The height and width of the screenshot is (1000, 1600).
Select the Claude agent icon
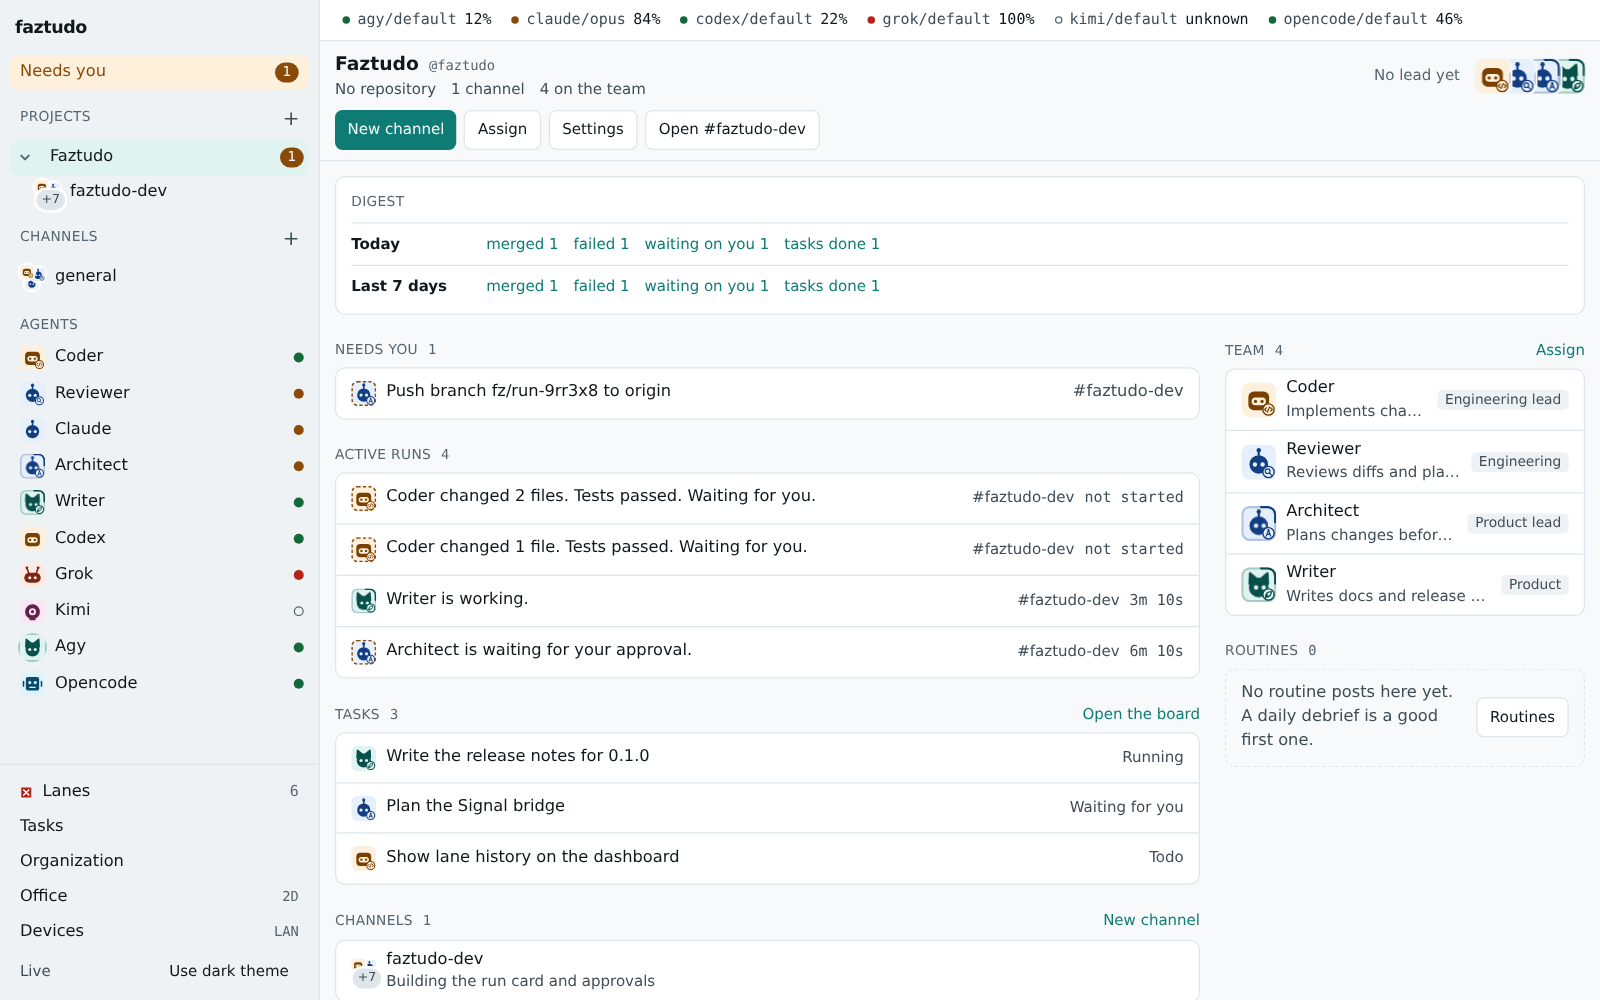click(33, 430)
